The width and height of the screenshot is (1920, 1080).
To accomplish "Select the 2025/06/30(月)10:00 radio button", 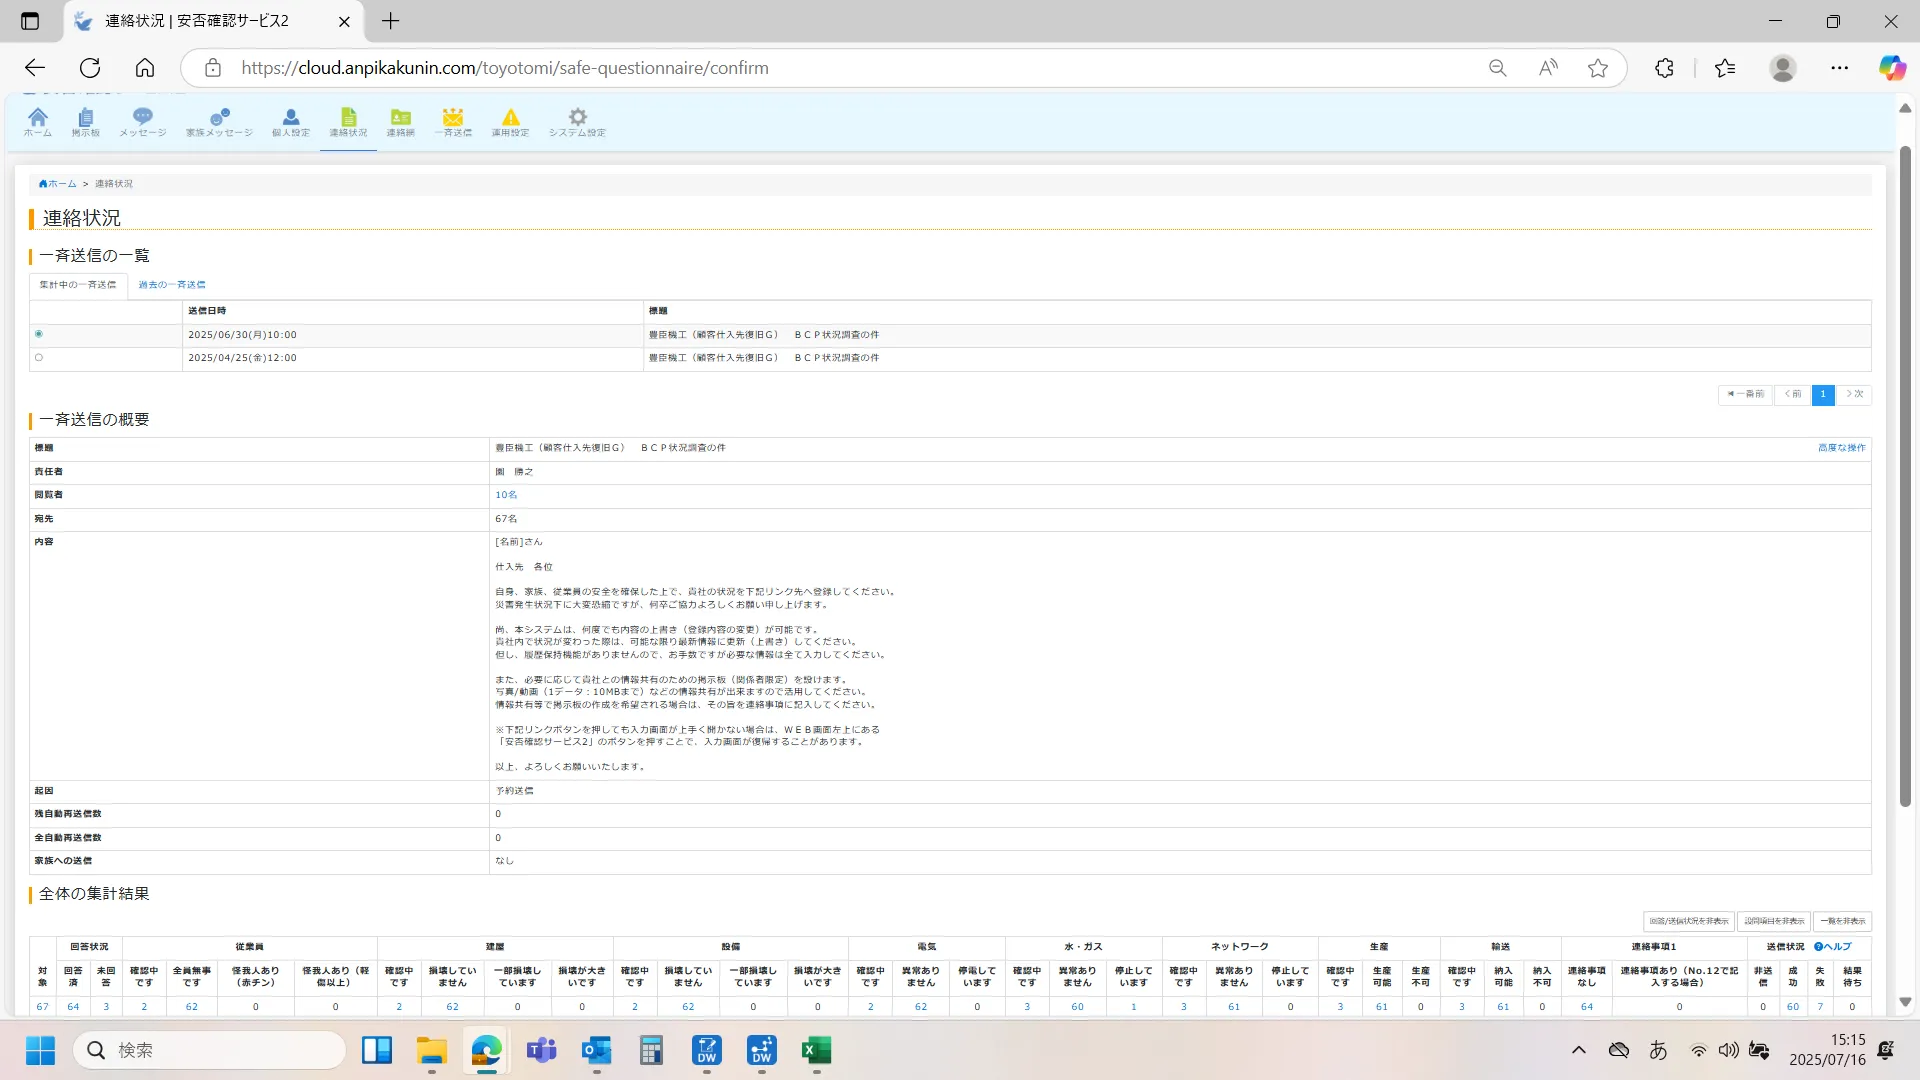I will click(39, 334).
